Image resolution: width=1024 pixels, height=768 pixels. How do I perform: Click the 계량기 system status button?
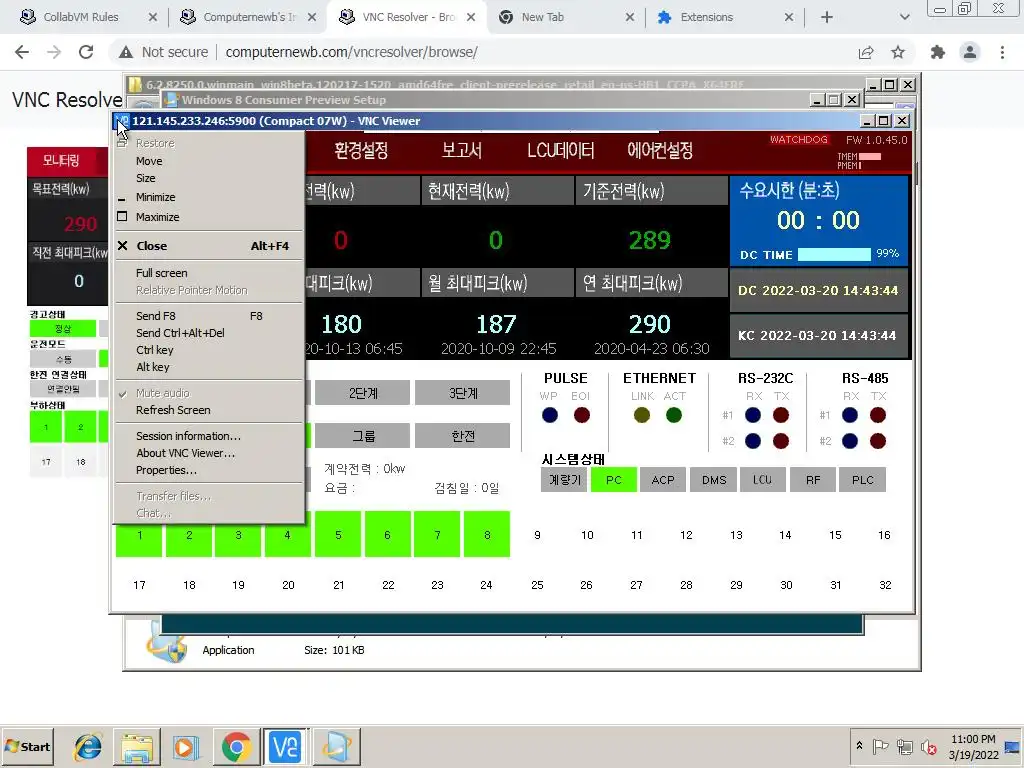[x=564, y=480]
